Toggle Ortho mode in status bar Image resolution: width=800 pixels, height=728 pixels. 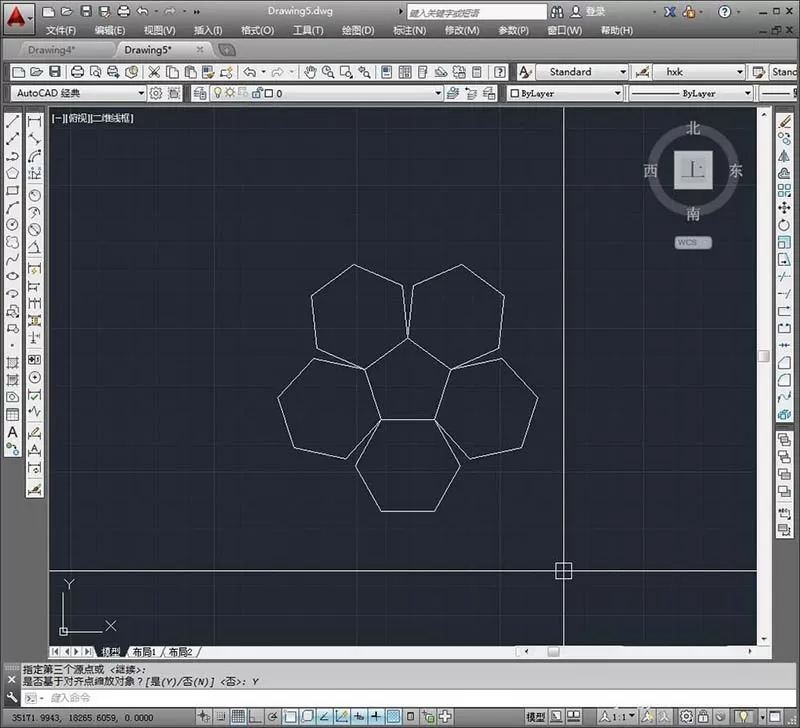(x=255, y=717)
